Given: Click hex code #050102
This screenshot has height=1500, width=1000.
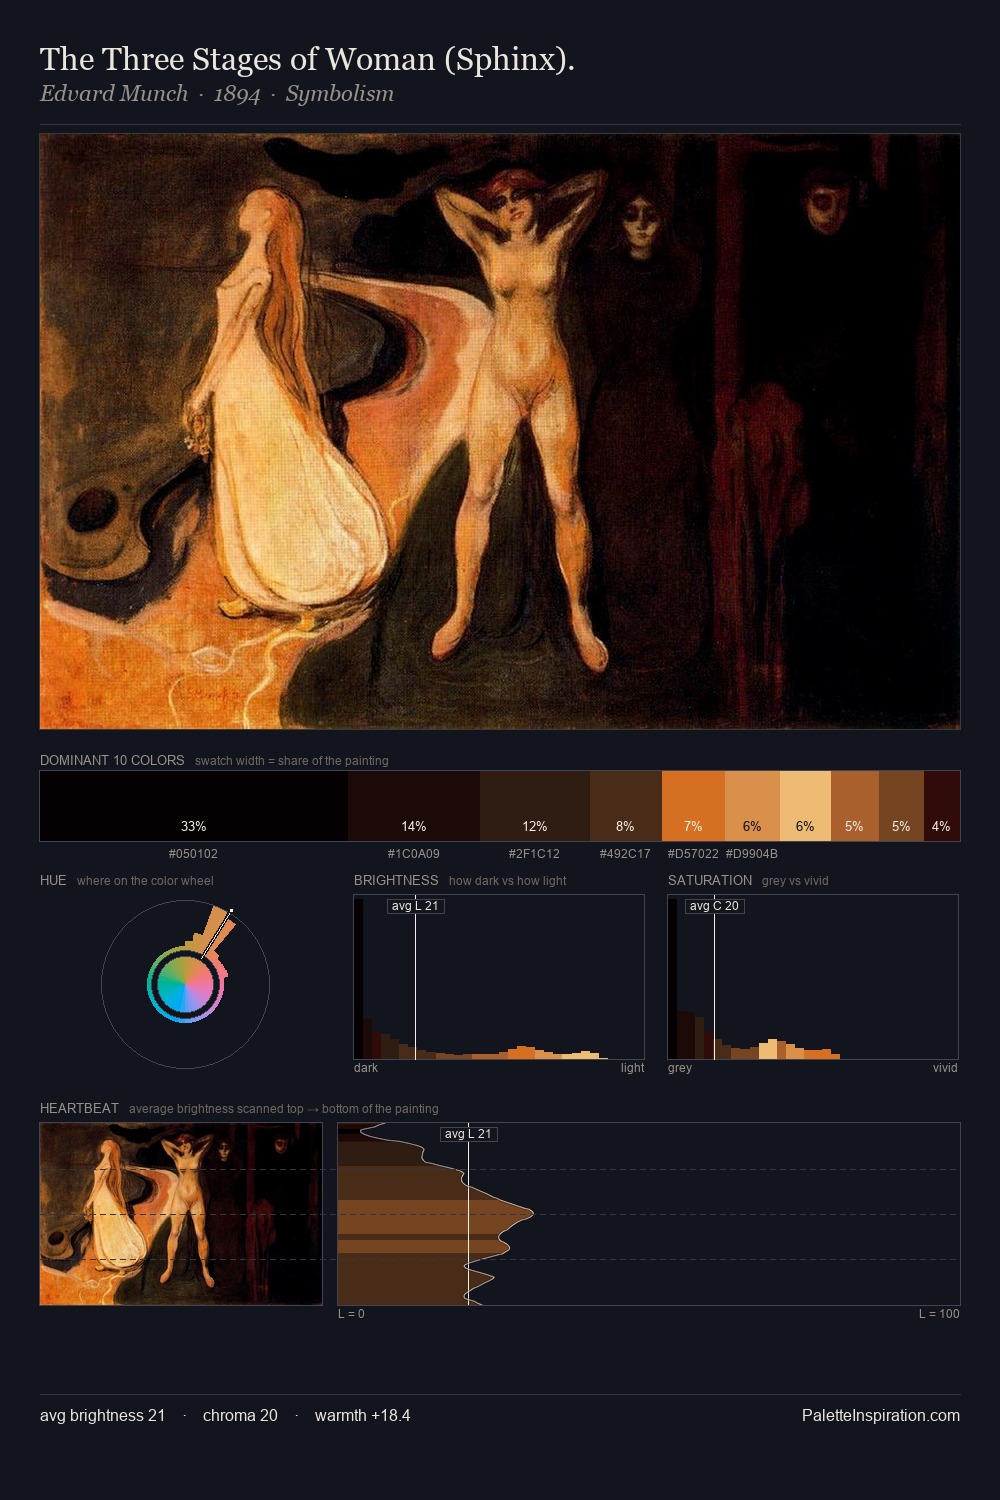Looking at the screenshot, I should 194,854.
